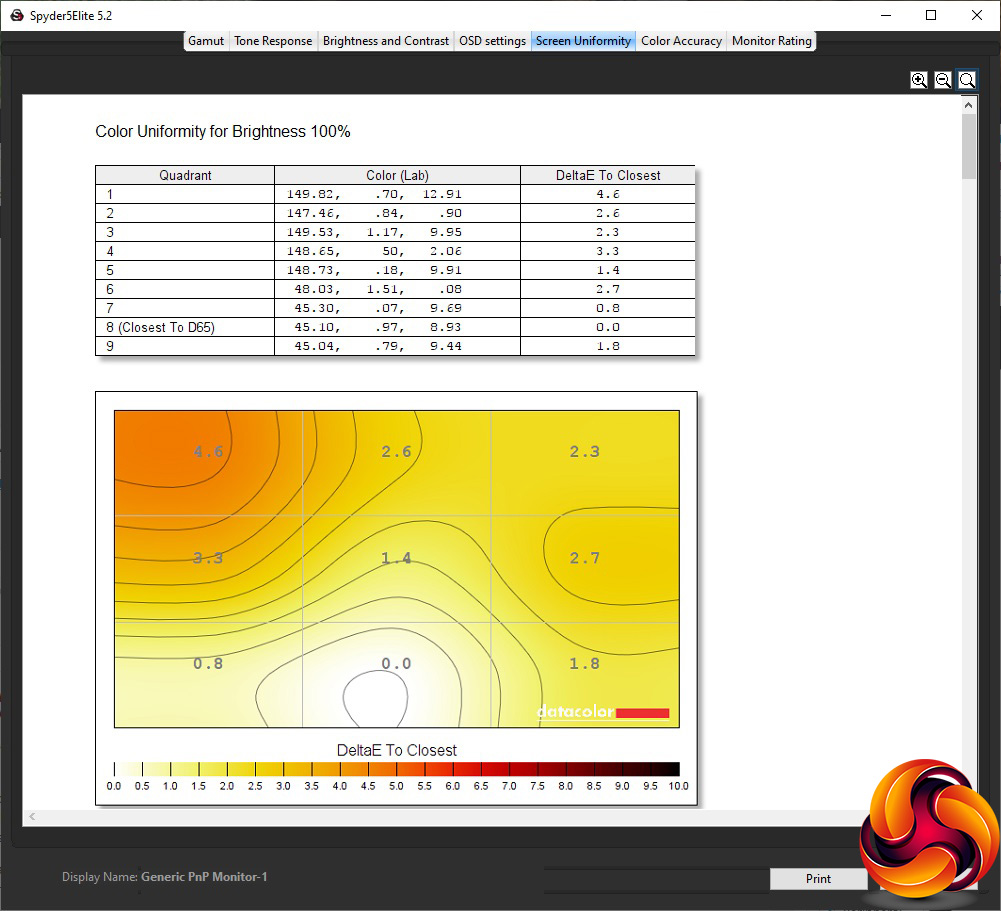Click the DeltaE To Closest column header
Image resolution: width=1001 pixels, height=911 pixels.
coord(608,175)
